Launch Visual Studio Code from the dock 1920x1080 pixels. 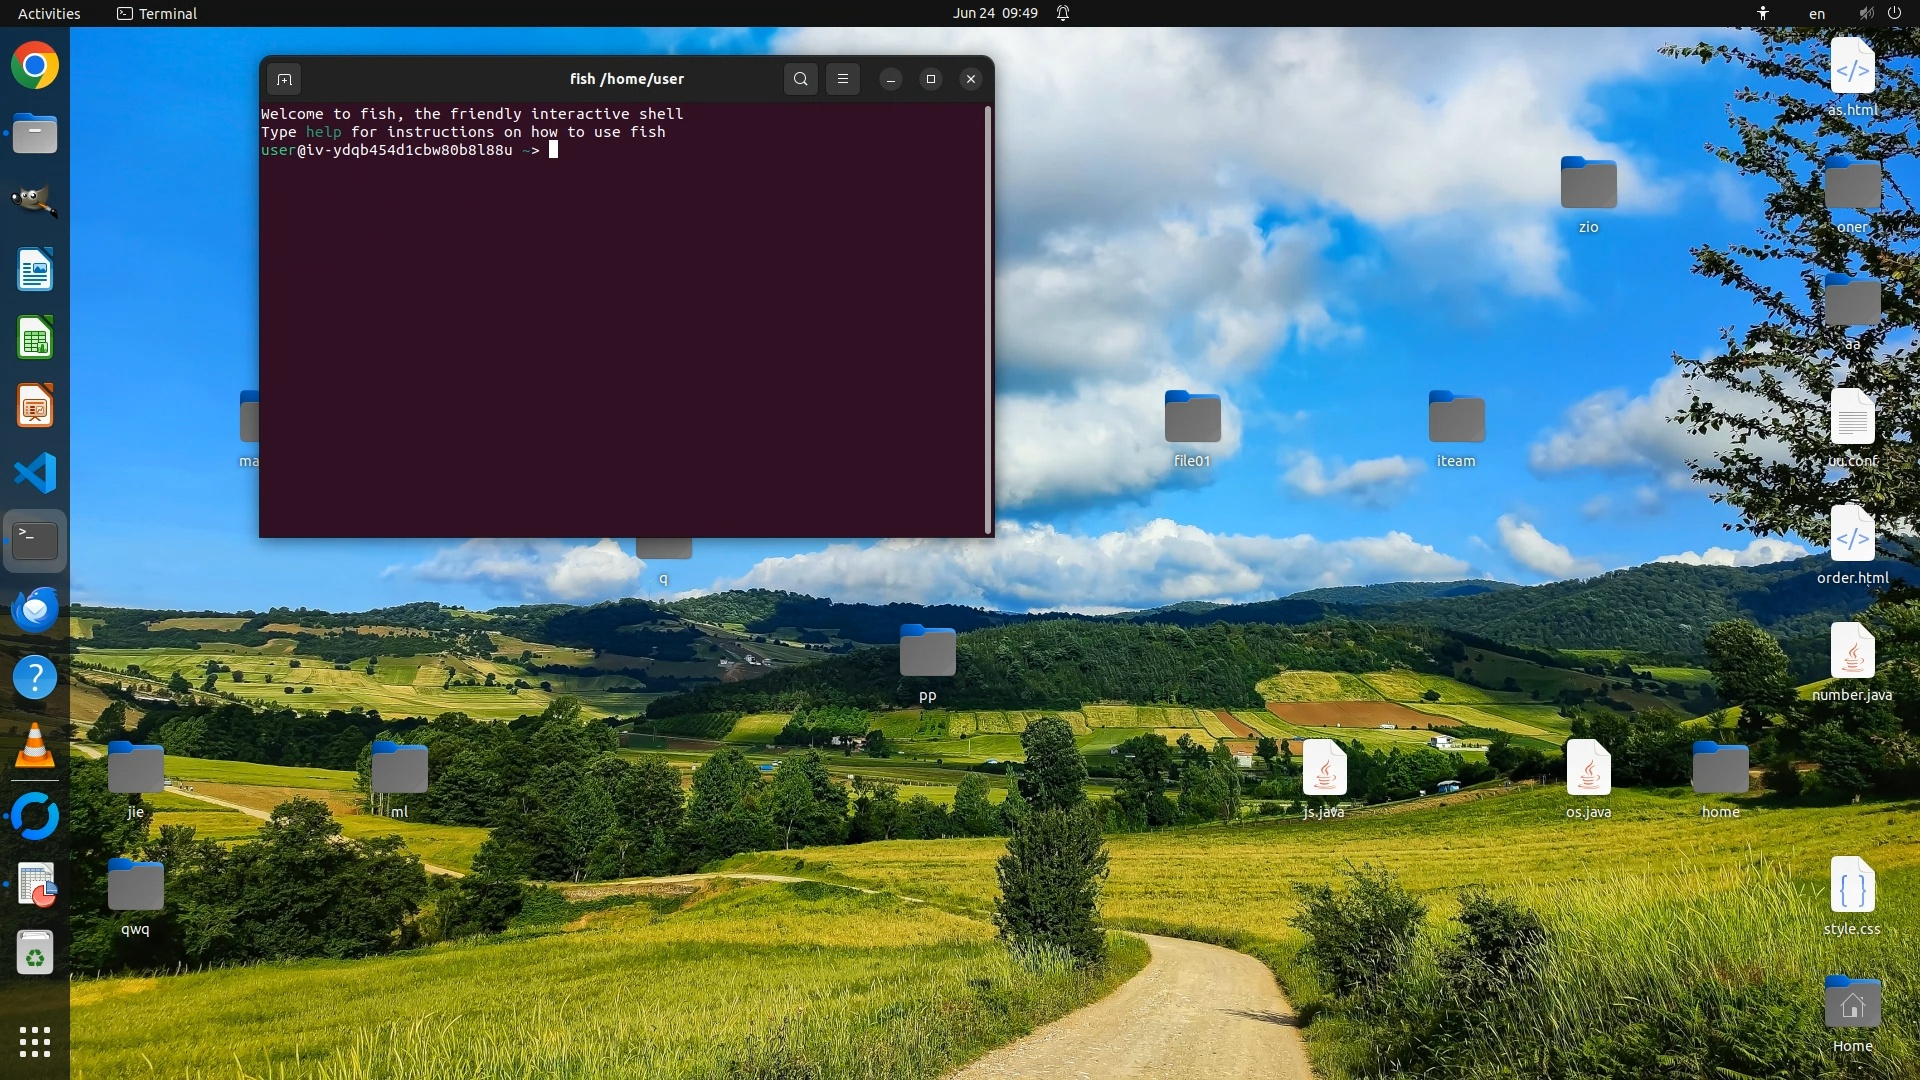pos(35,473)
